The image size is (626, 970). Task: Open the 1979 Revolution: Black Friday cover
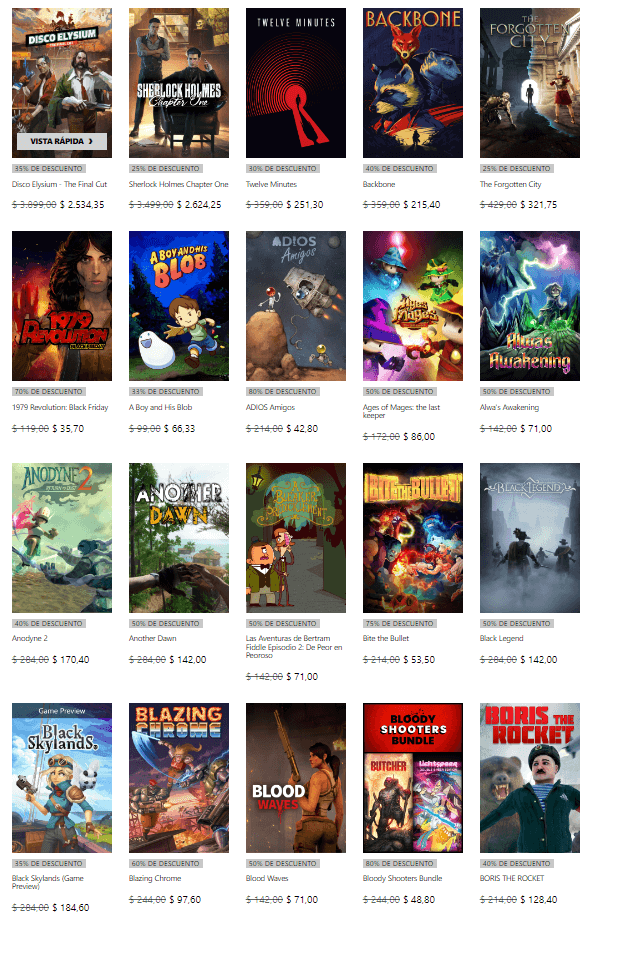coord(62,306)
